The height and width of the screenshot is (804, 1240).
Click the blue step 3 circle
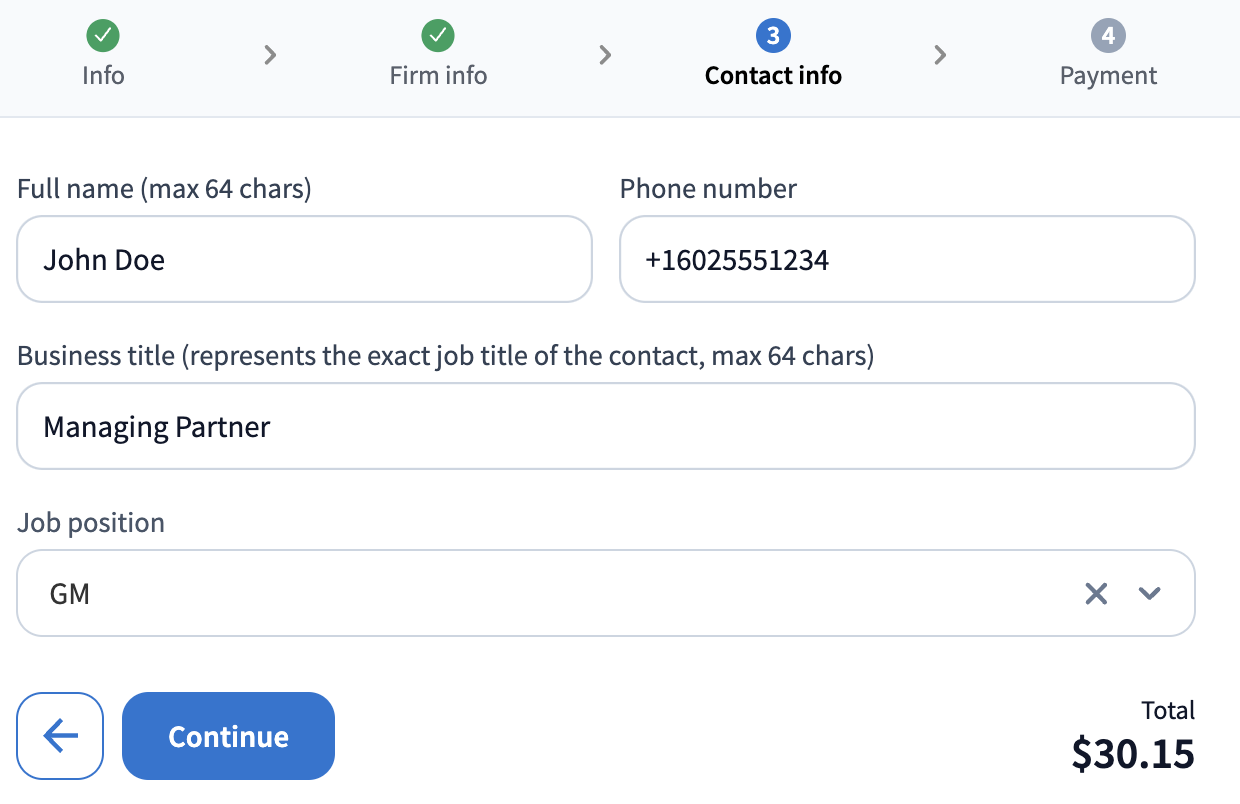(773, 37)
